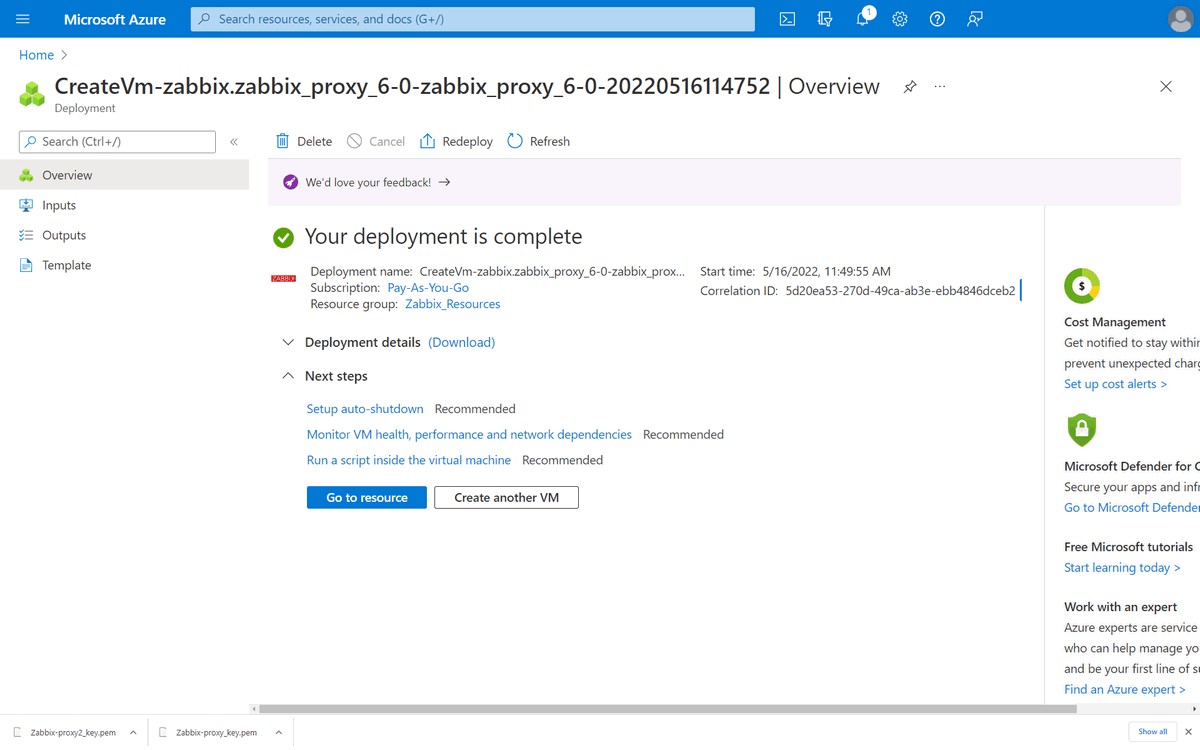Open the notifications bell

click(863, 19)
